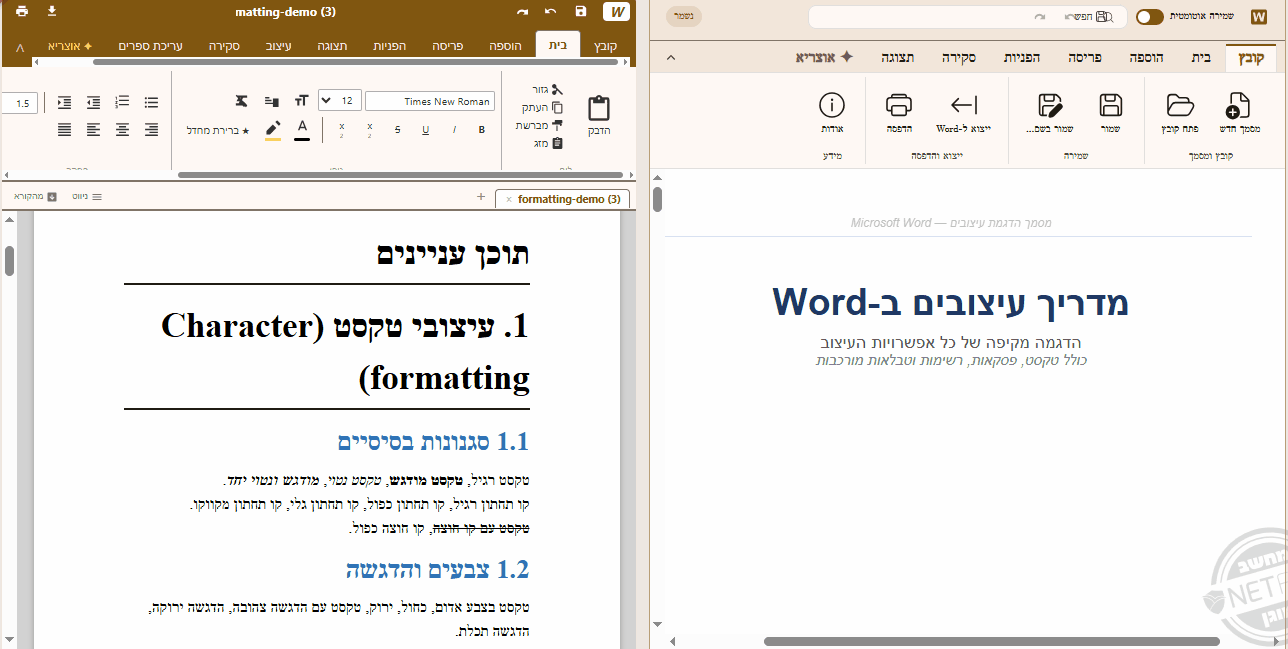Click the 1.1 סגנונות בסיסיים heading

pos(433,441)
